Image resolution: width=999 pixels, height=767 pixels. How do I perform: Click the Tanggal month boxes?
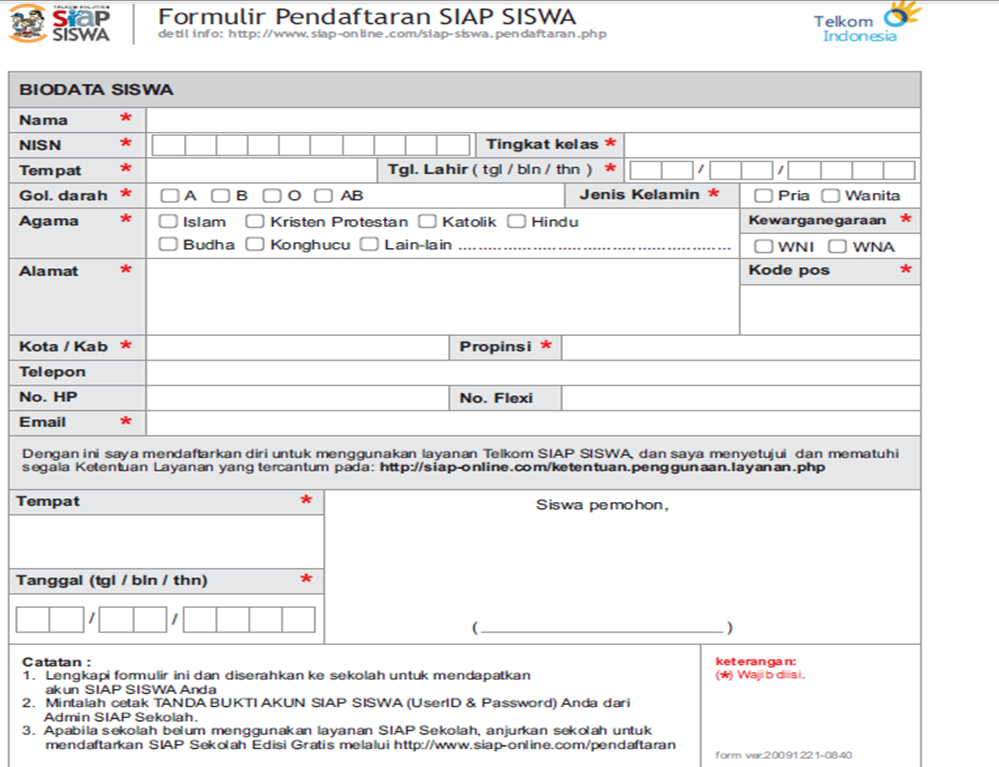(x=133, y=619)
